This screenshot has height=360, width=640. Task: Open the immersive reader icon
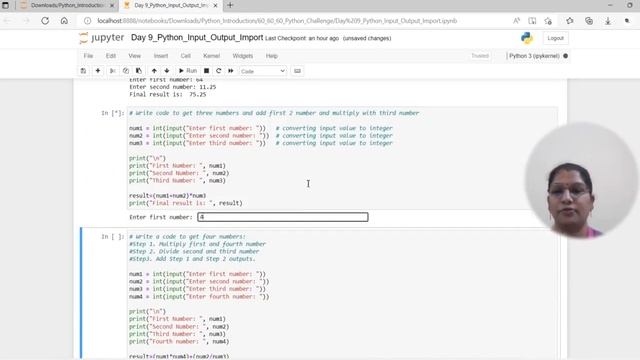(x=532, y=21)
